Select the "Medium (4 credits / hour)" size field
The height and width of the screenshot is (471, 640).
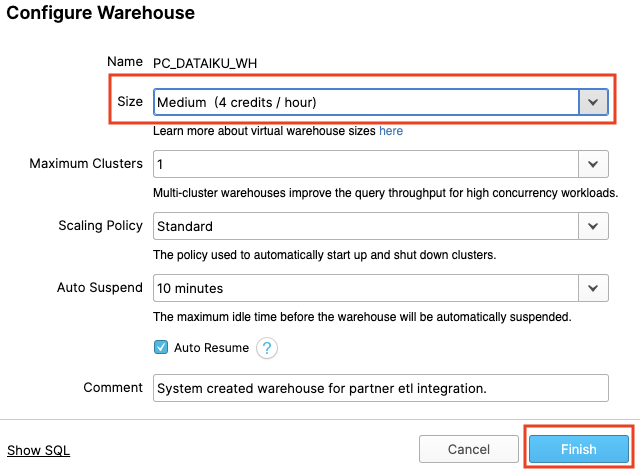[365, 102]
